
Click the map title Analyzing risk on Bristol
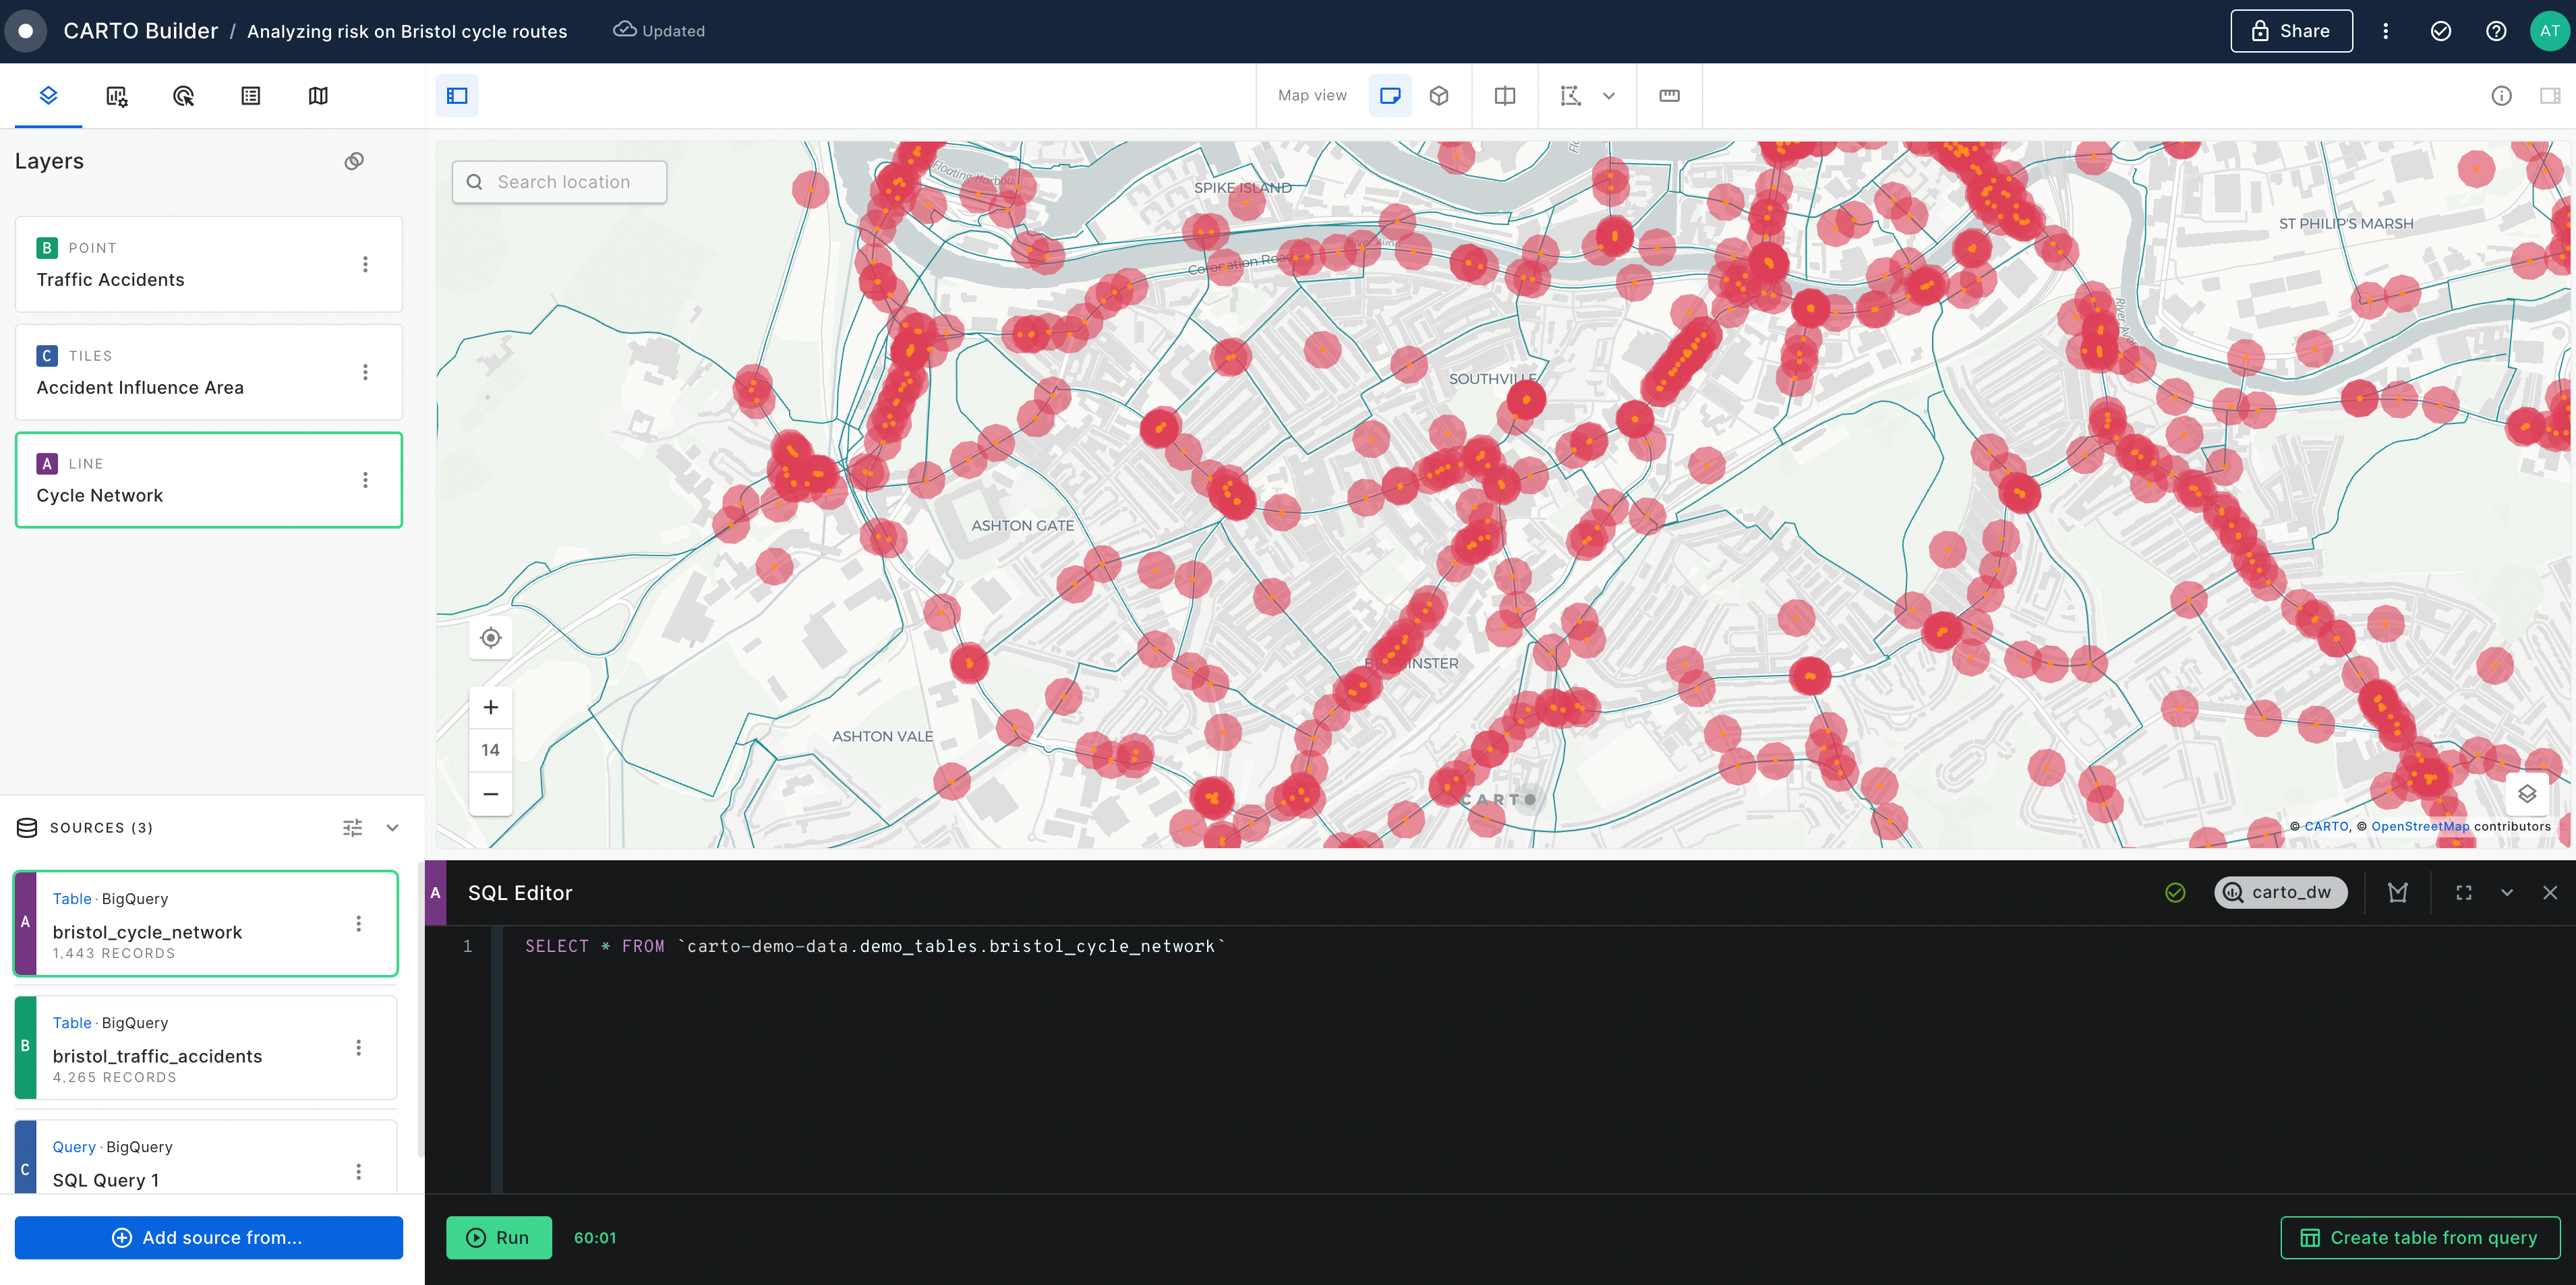pyautogui.click(x=407, y=31)
